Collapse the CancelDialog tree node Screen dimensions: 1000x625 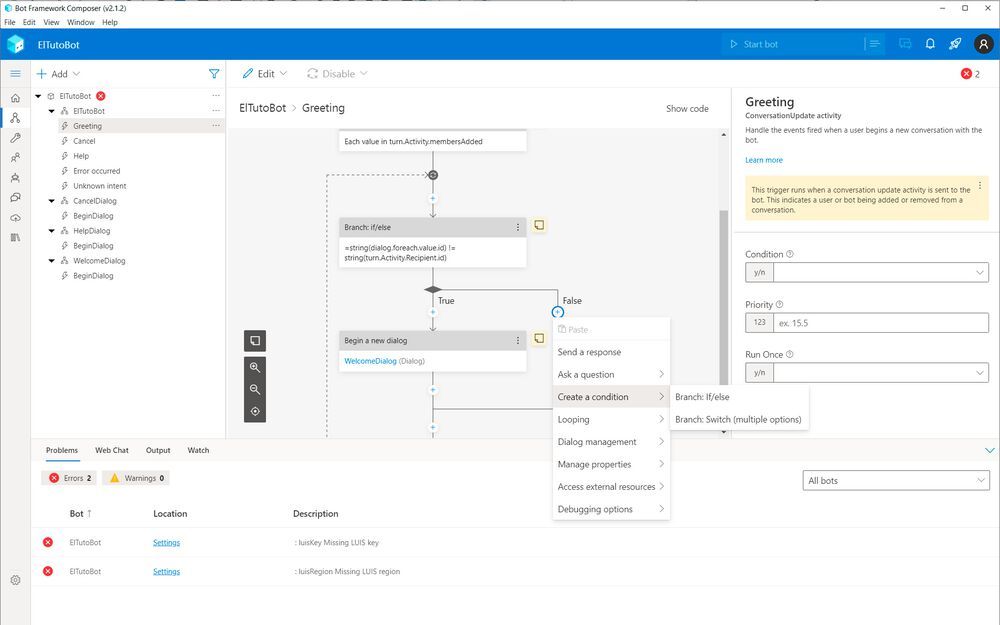pos(52,201)
